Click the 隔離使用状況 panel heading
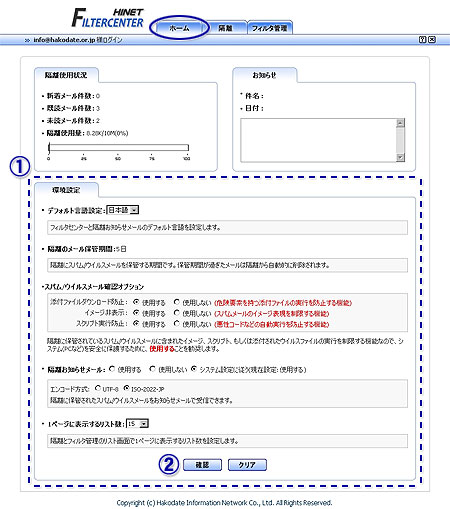The height and width of the screenshot is (509, 450). click(x=66, y=75)
